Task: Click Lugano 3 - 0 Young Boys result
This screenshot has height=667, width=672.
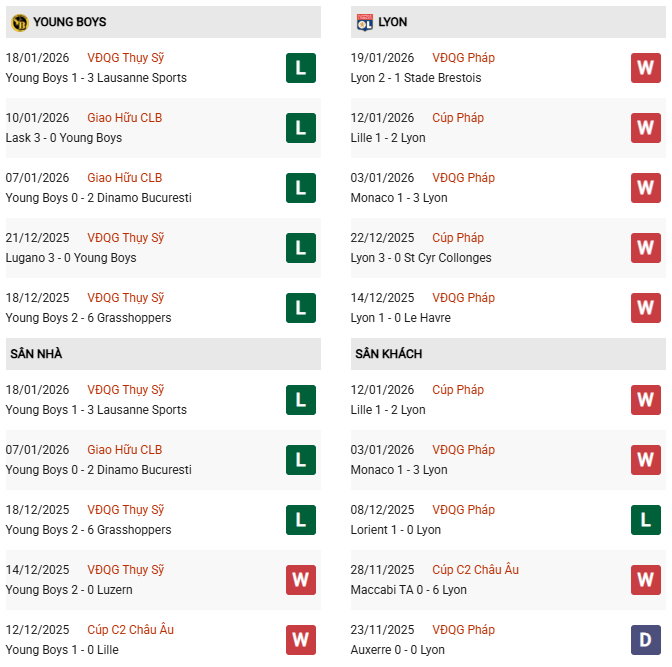Action: 71,258
